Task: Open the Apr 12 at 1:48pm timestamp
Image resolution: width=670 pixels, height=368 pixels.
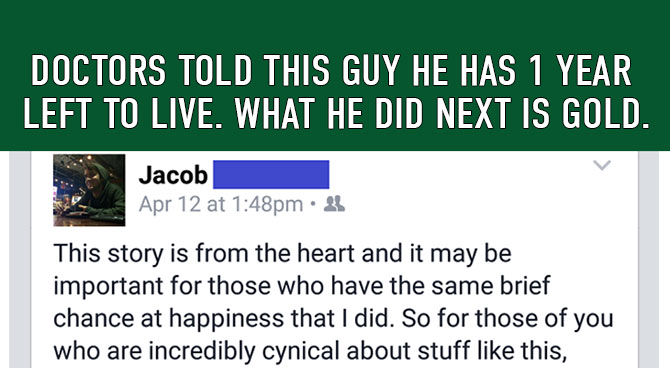Action: [221, 204]
